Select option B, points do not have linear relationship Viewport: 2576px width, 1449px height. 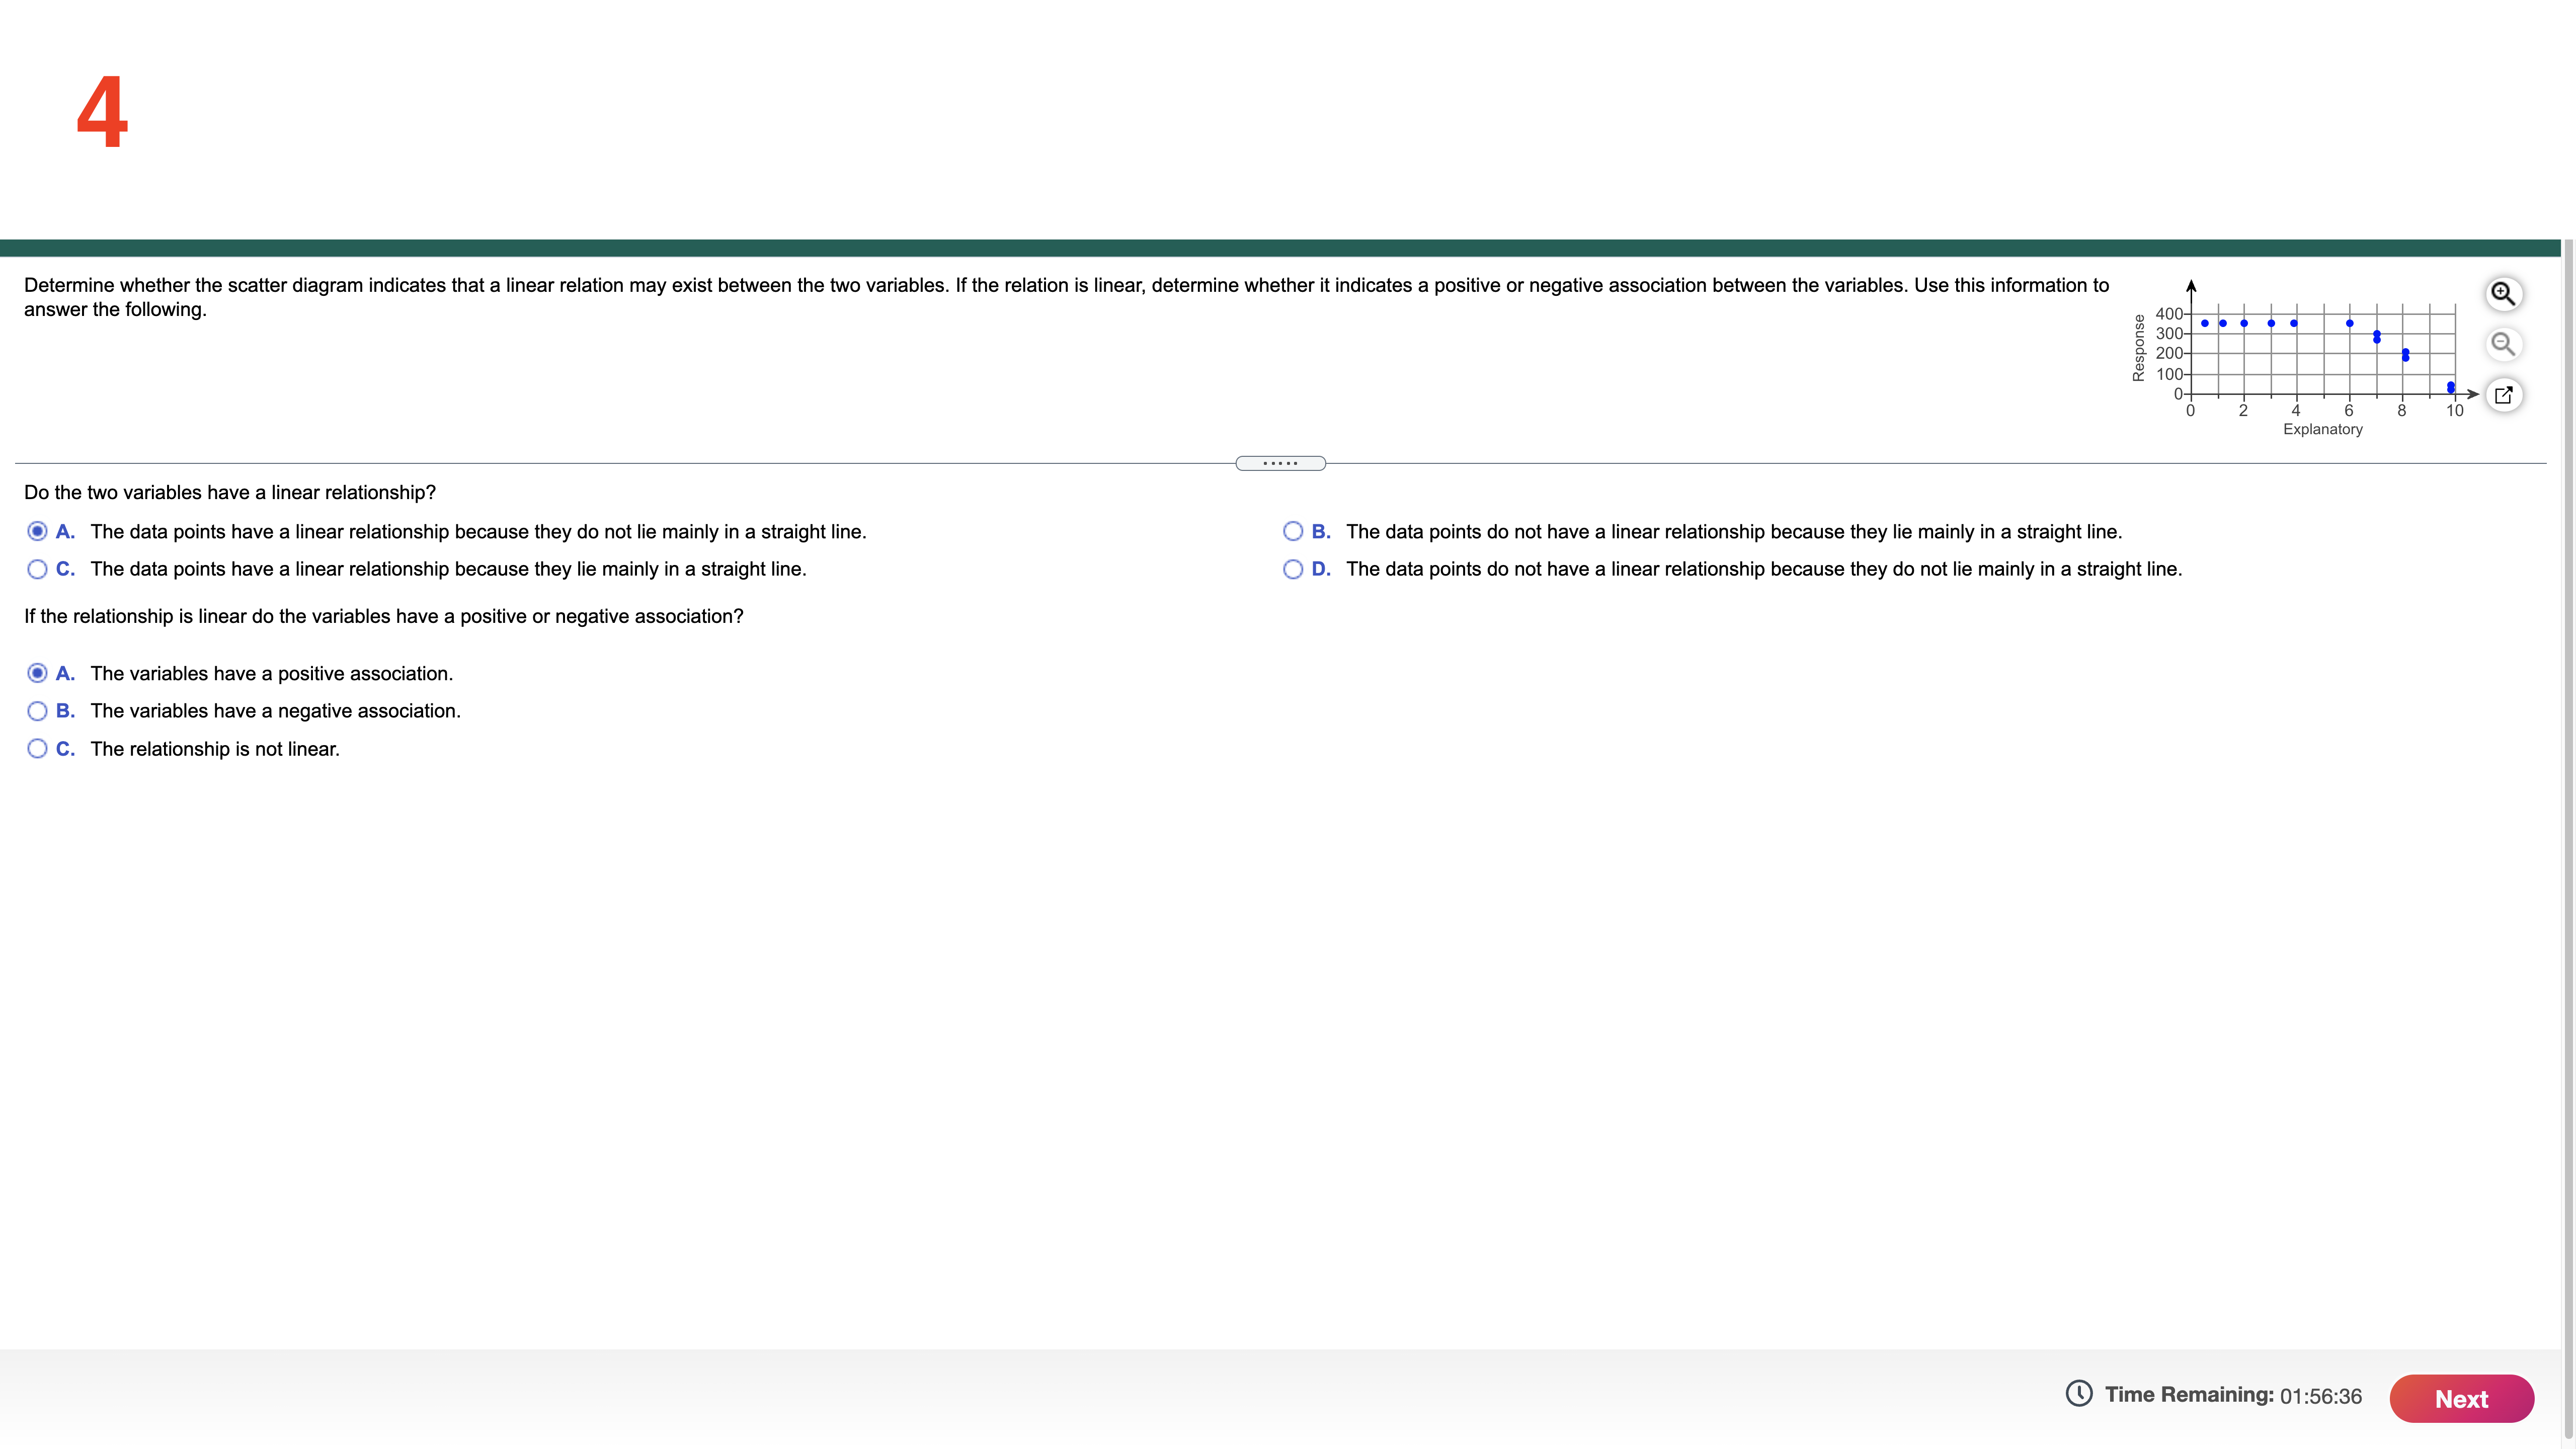[x=1293, y=531]
